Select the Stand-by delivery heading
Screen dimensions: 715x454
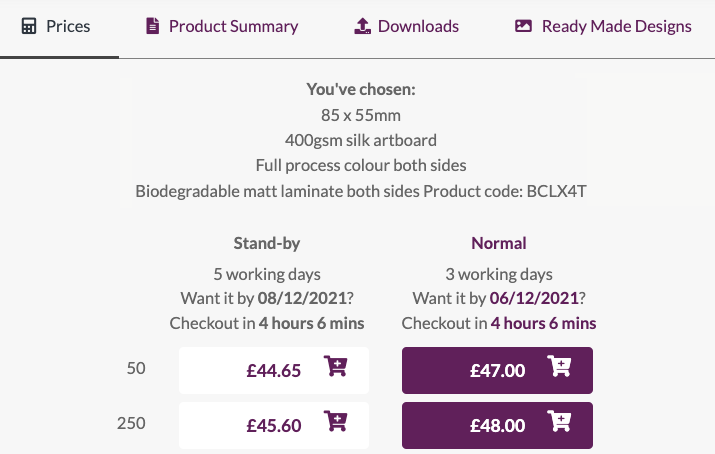[267, 243]
